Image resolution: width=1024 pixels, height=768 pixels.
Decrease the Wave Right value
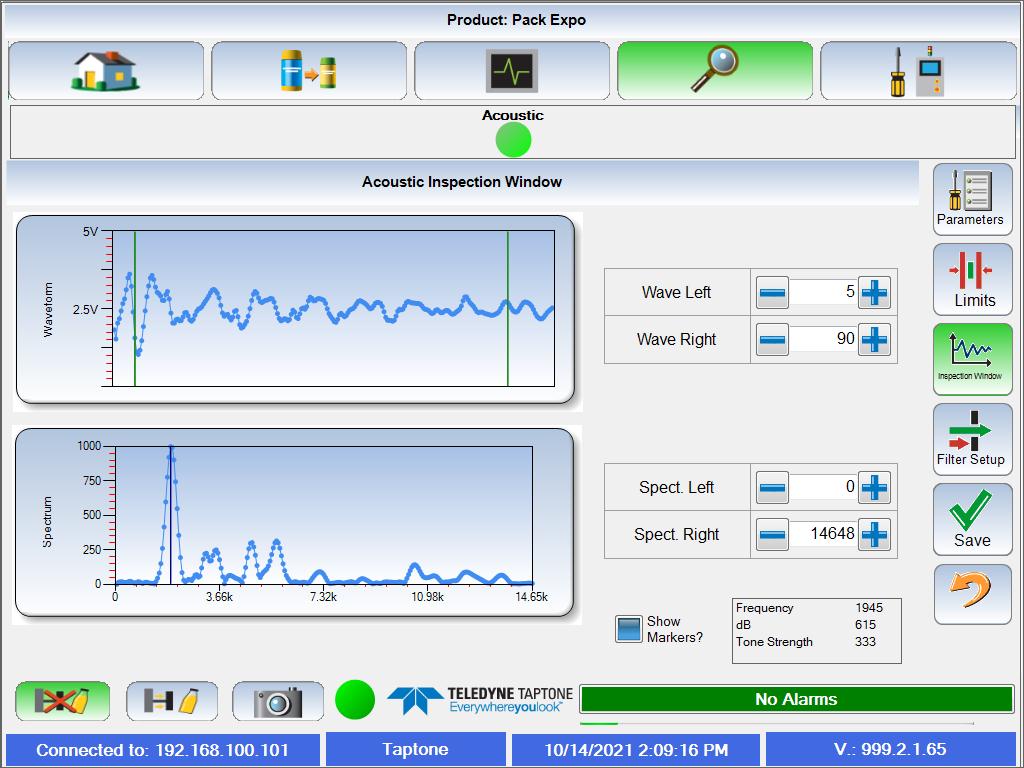pos(772,340)
